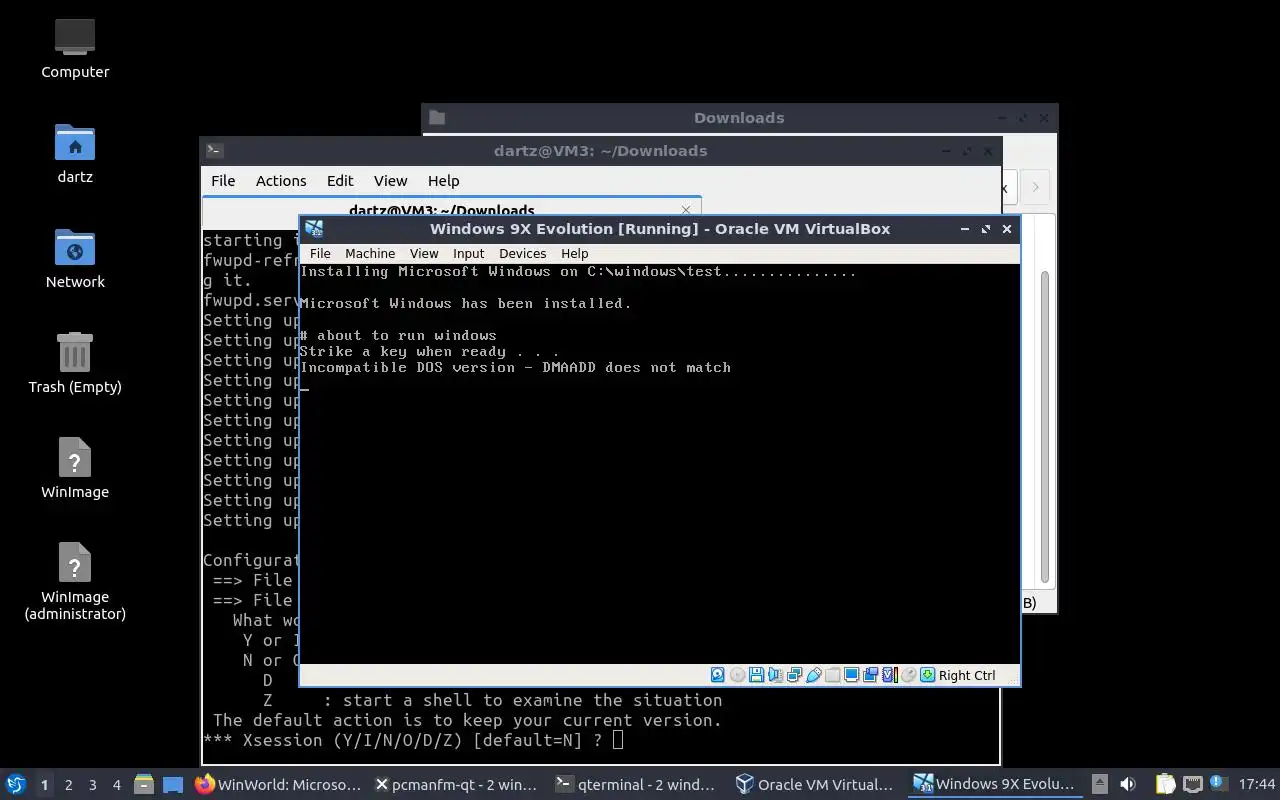Switch to virtual desktop 4
1280x800 pixels.
click(116, 785)
